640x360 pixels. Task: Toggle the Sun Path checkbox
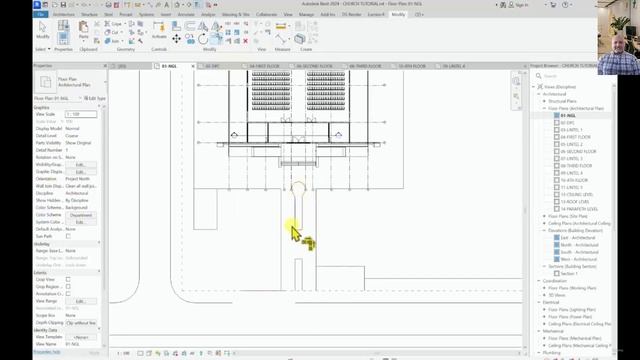click(68, 236)
